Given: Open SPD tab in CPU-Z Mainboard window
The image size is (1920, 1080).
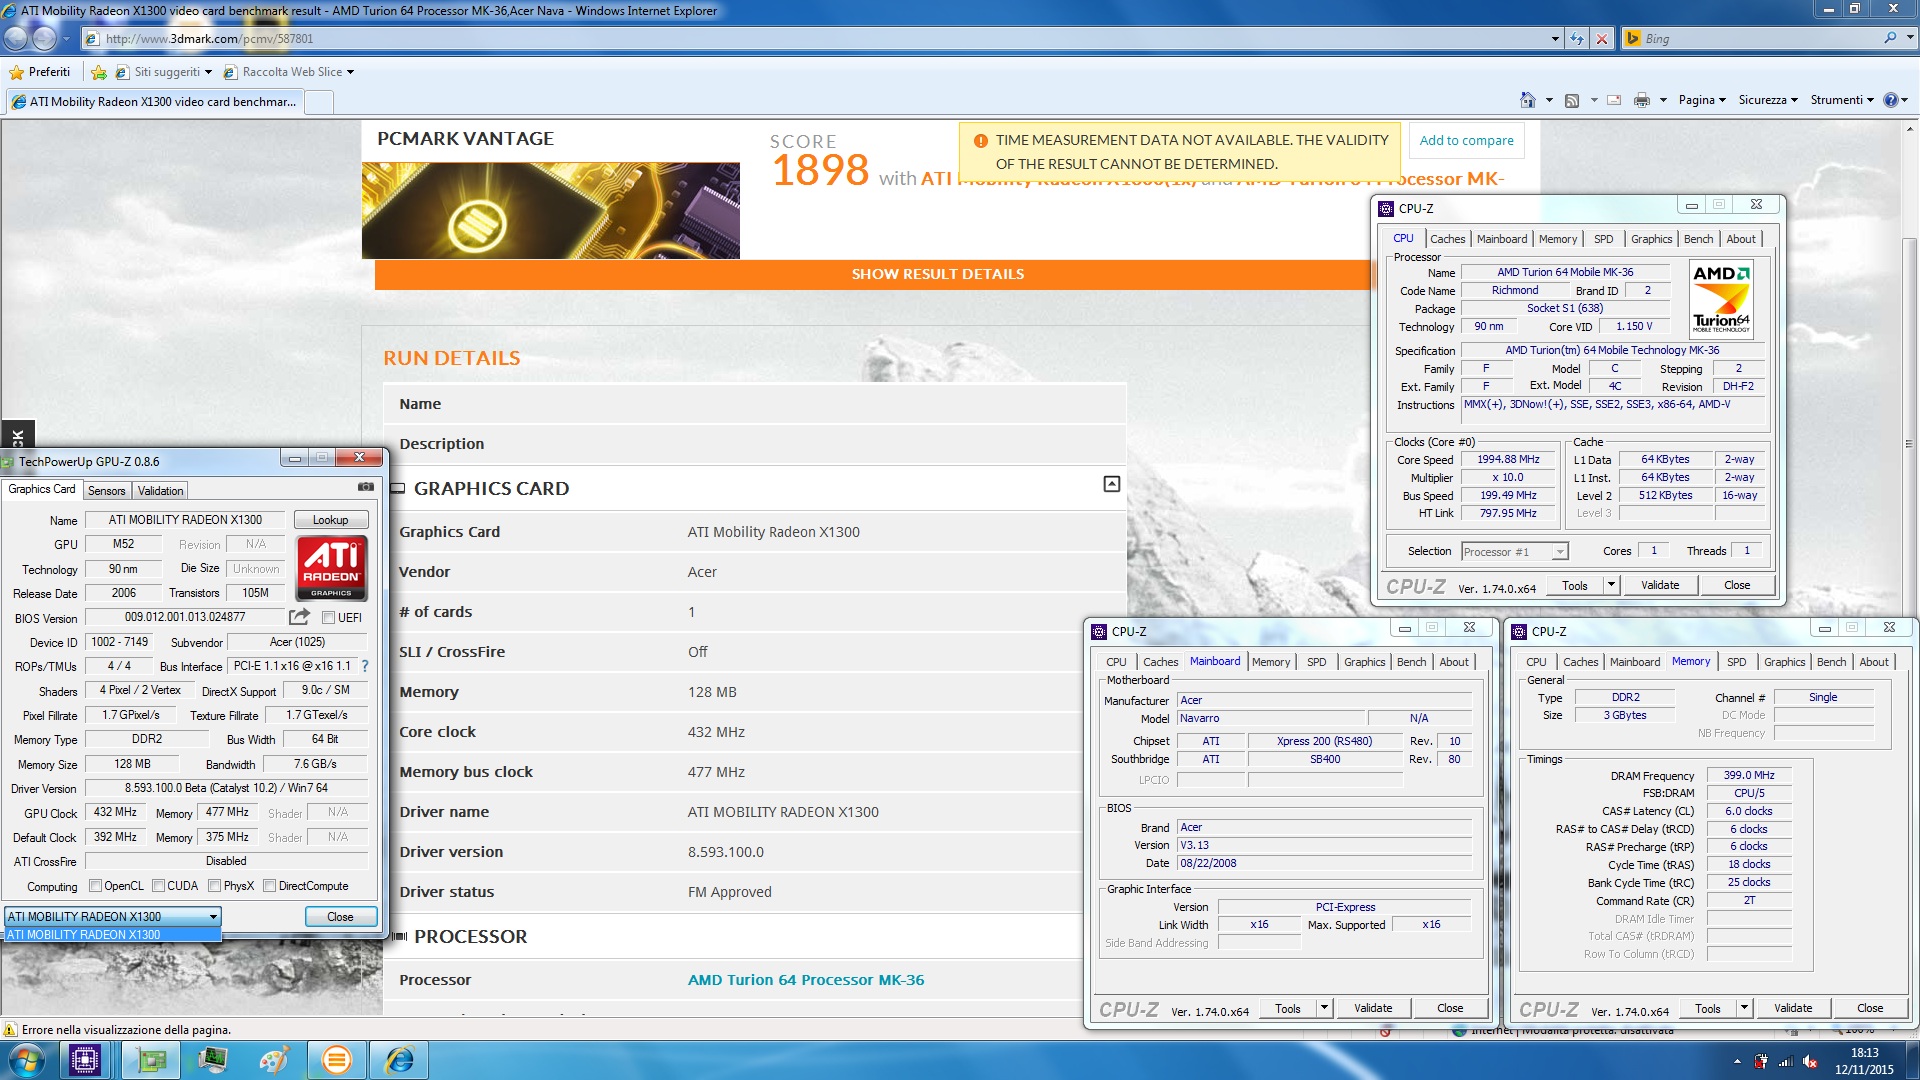Looking at the screenshot, I should (x=1317, y=662).
